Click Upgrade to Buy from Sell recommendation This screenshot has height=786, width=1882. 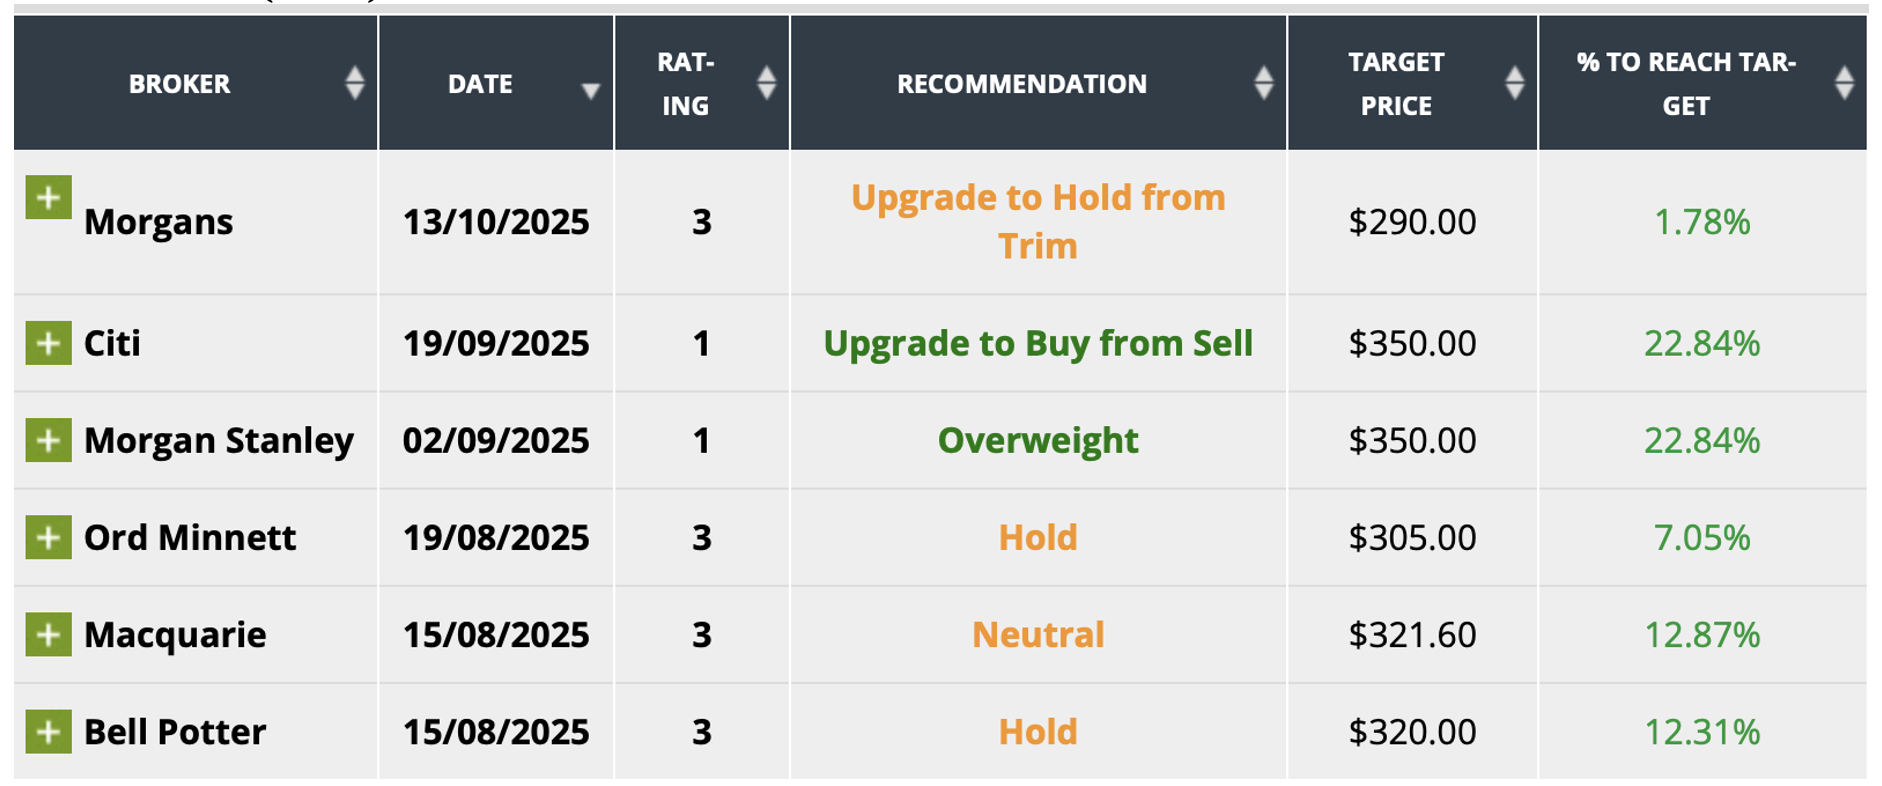[1037, 343]
